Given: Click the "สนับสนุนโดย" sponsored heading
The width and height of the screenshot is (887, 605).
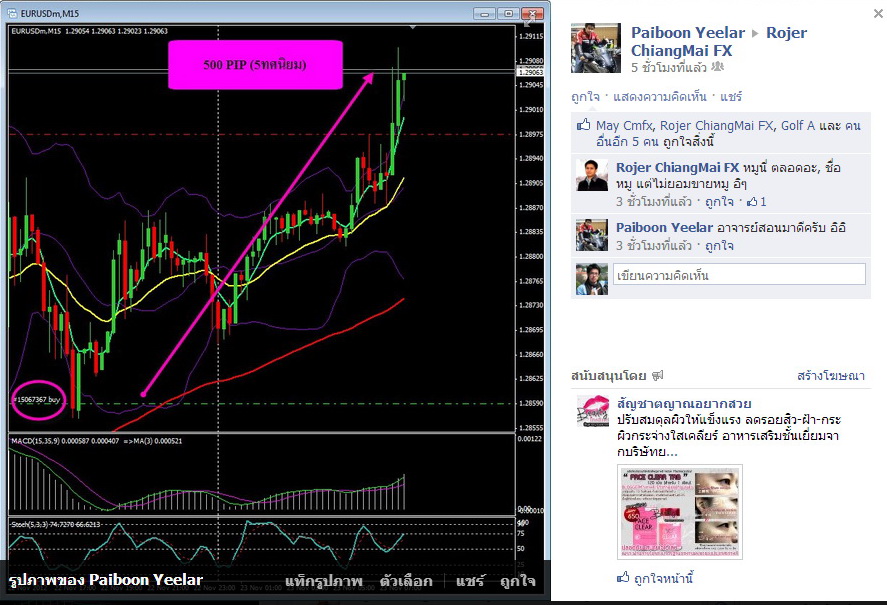Looking at the screenshot, I should [609, 376].
